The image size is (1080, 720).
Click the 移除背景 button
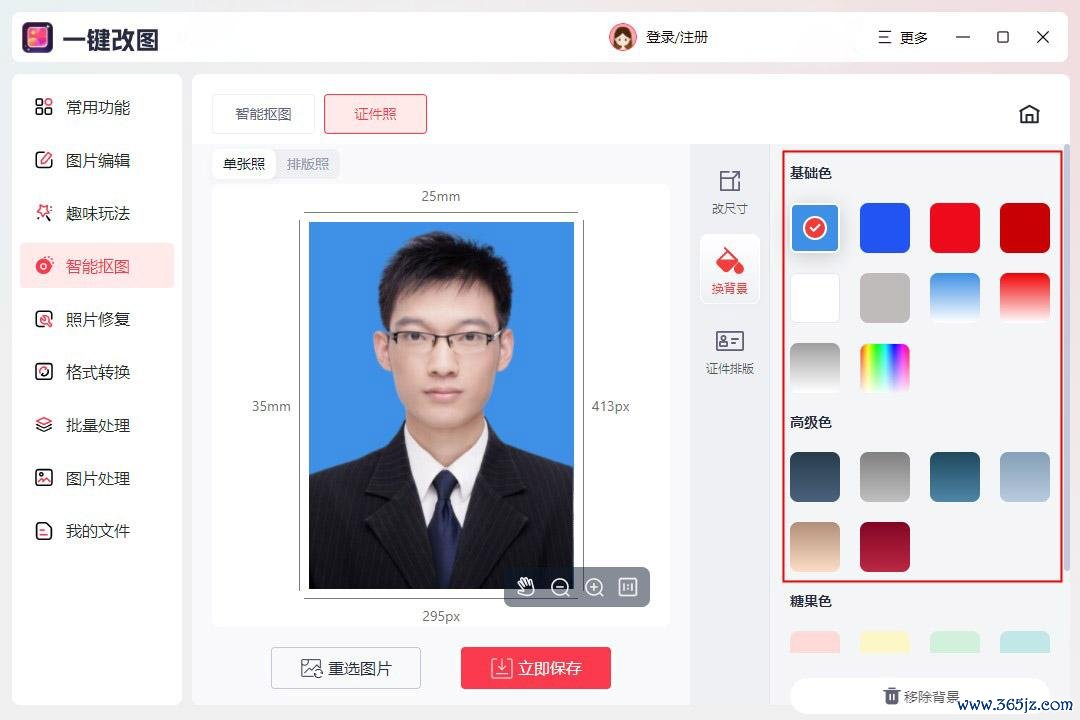click(920, 696)
